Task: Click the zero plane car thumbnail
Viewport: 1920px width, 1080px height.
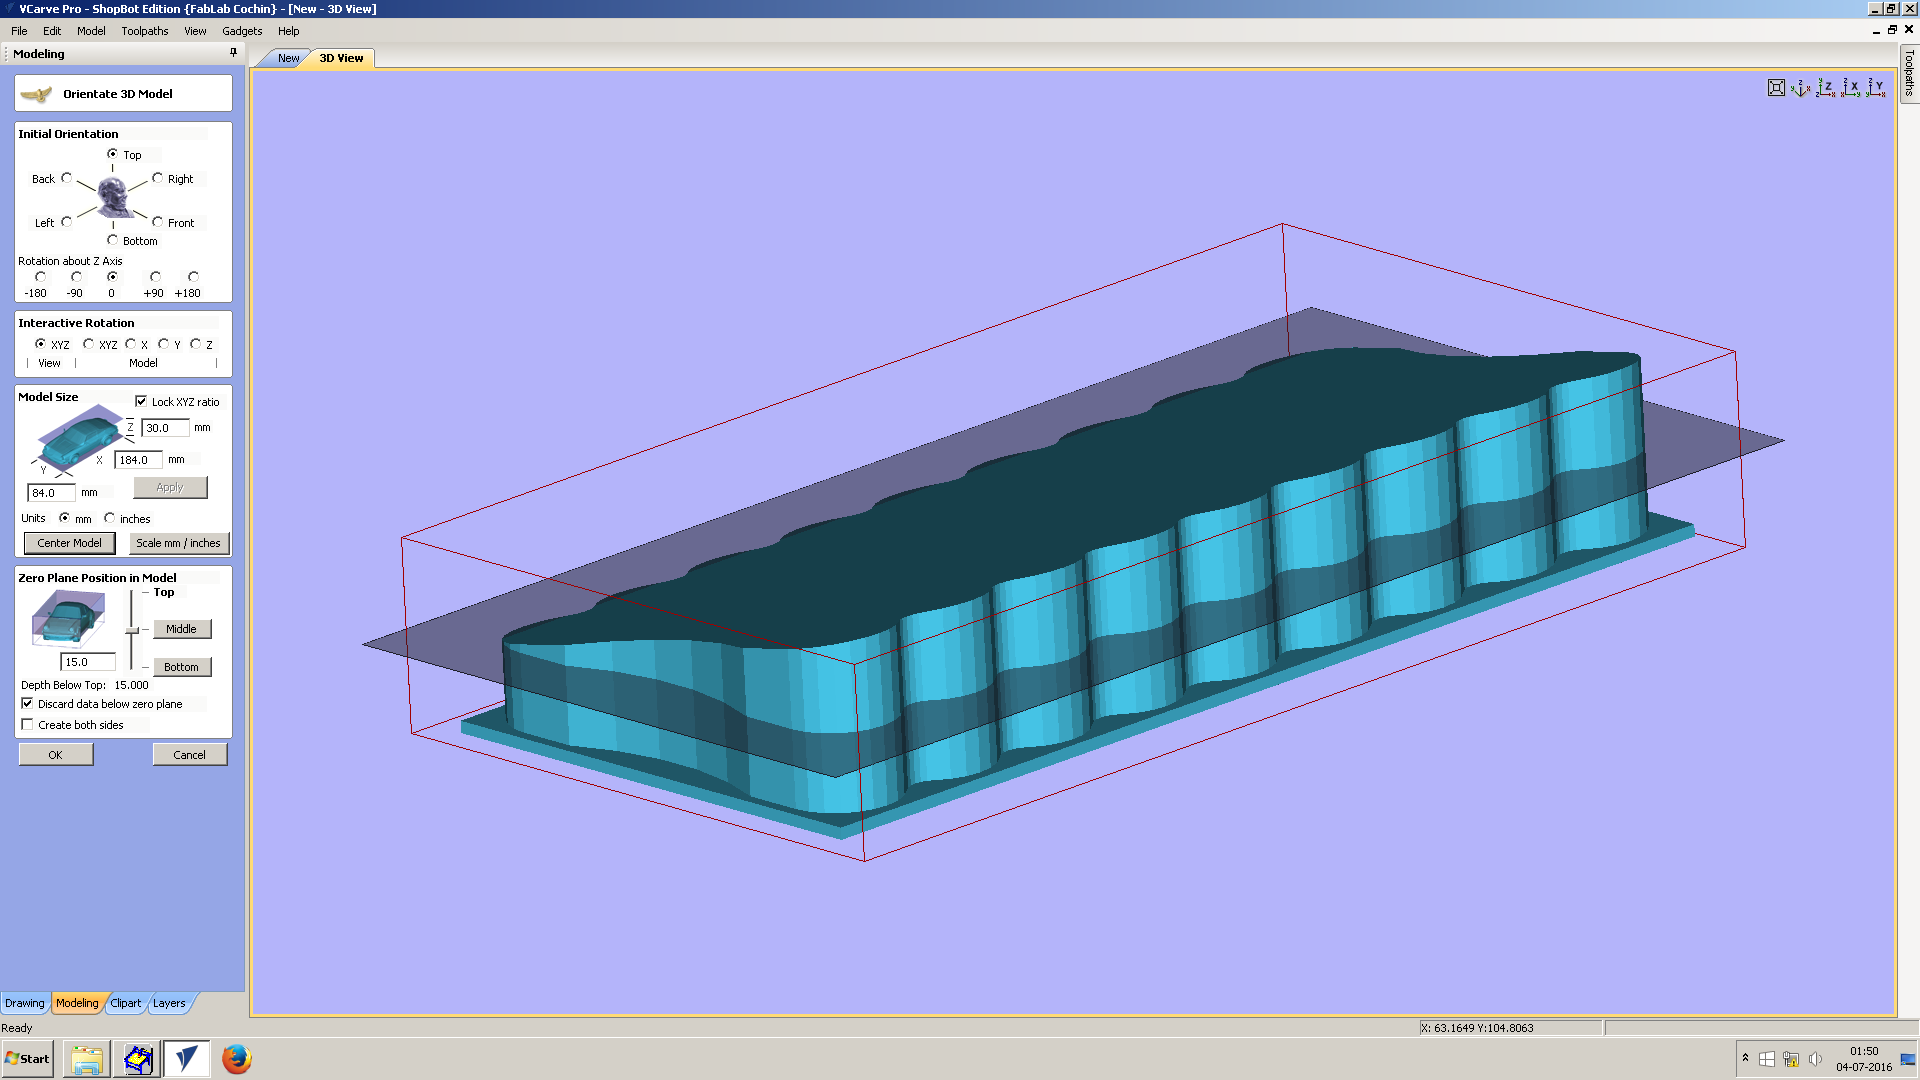Action: (x=68, y=618)
